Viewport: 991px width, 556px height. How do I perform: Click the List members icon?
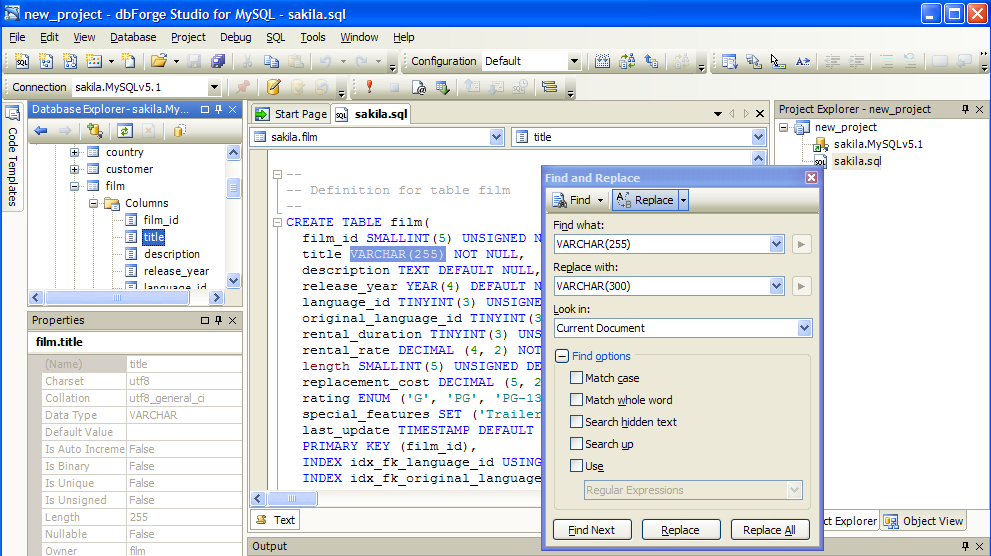tap(729, 61)
